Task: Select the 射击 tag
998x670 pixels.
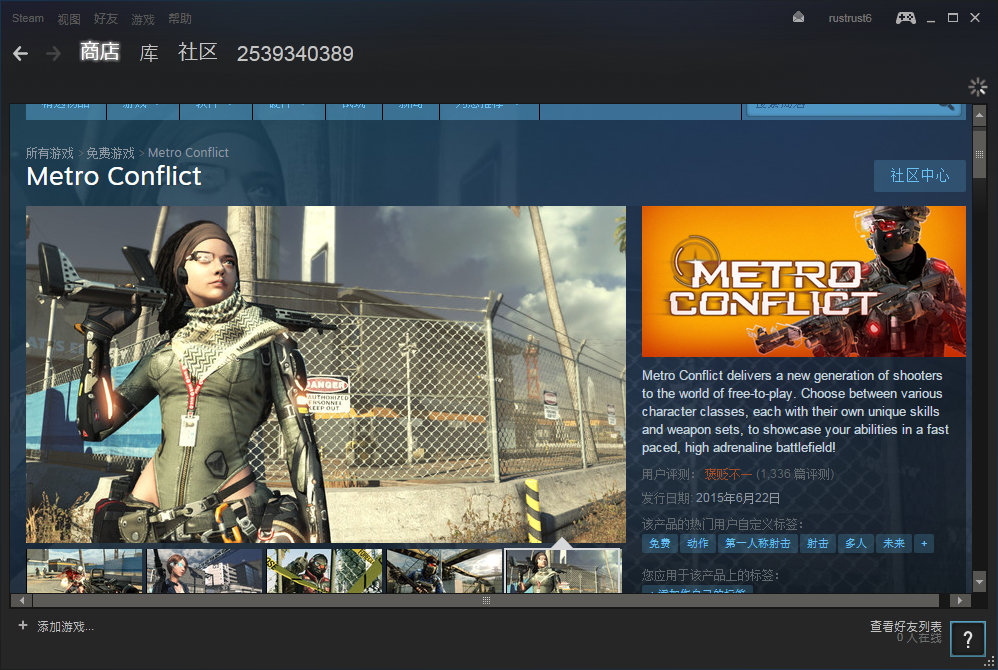Action: [817, 543]
